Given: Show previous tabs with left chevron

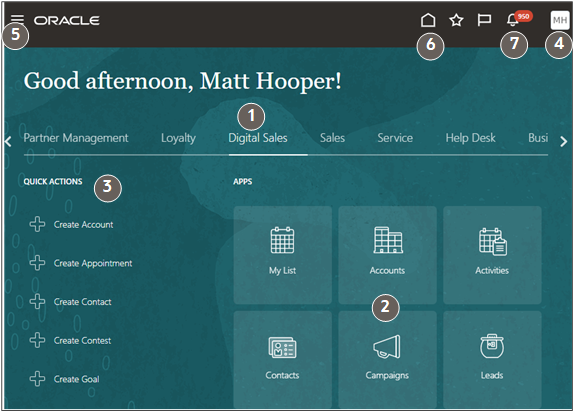Looking at the screenshot, I should (8, 141).
